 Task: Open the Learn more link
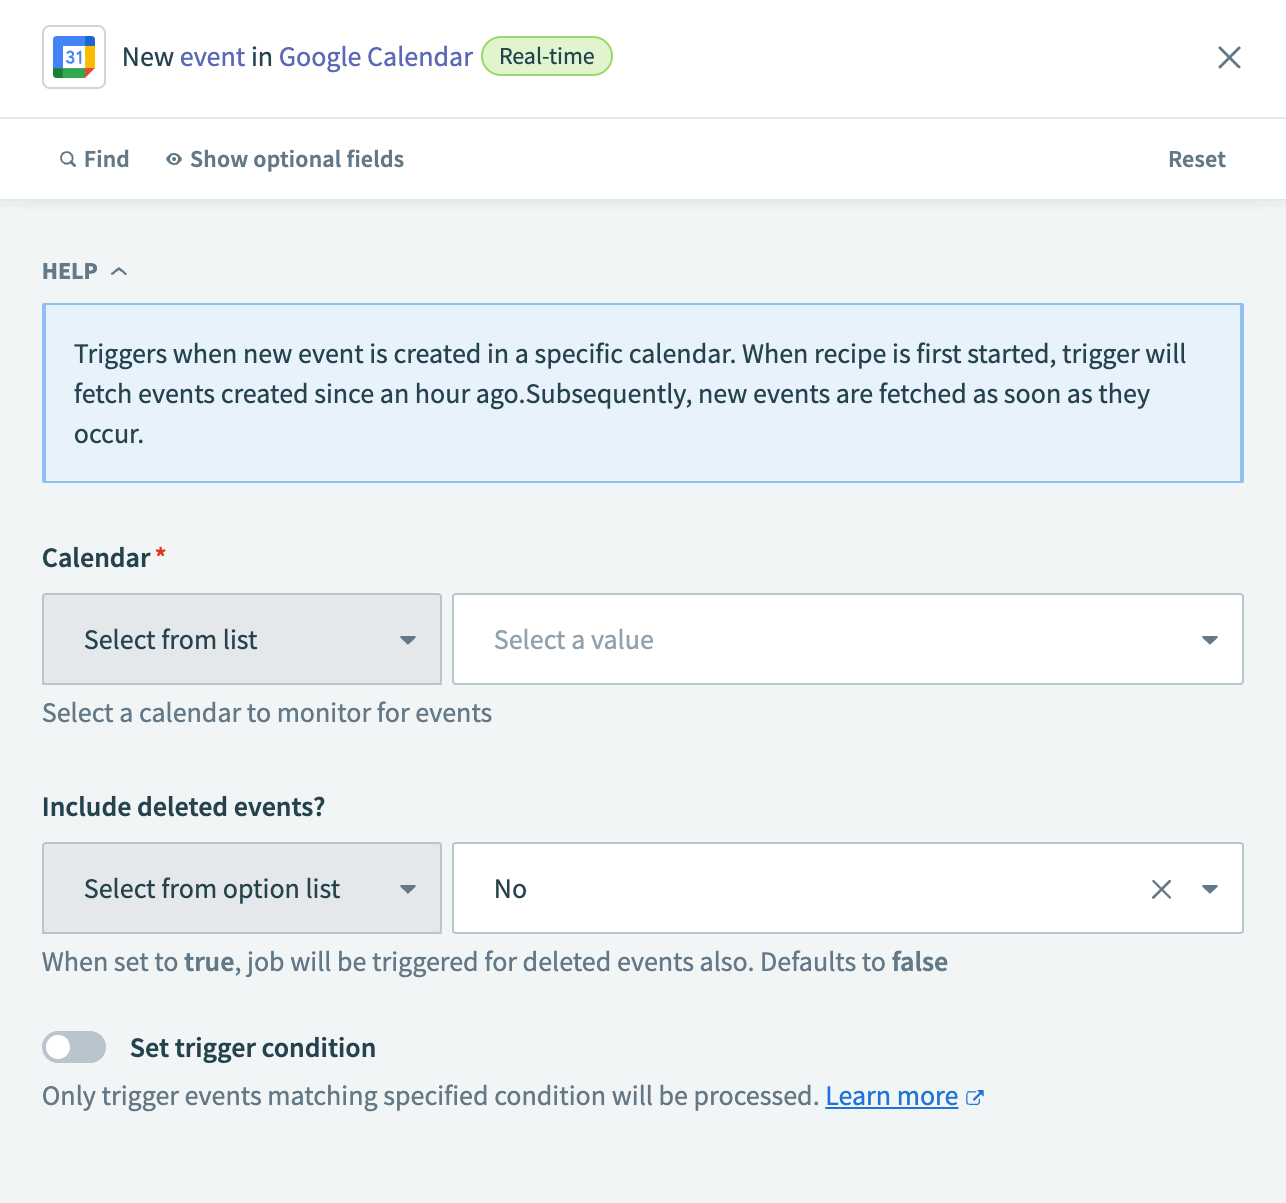point(891,1097)
